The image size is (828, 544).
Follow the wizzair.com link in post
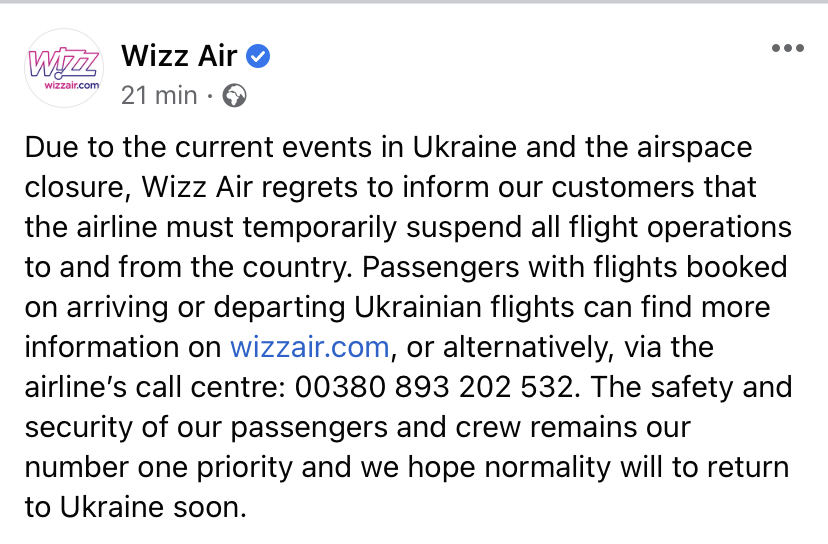click(x=309, y=347)
